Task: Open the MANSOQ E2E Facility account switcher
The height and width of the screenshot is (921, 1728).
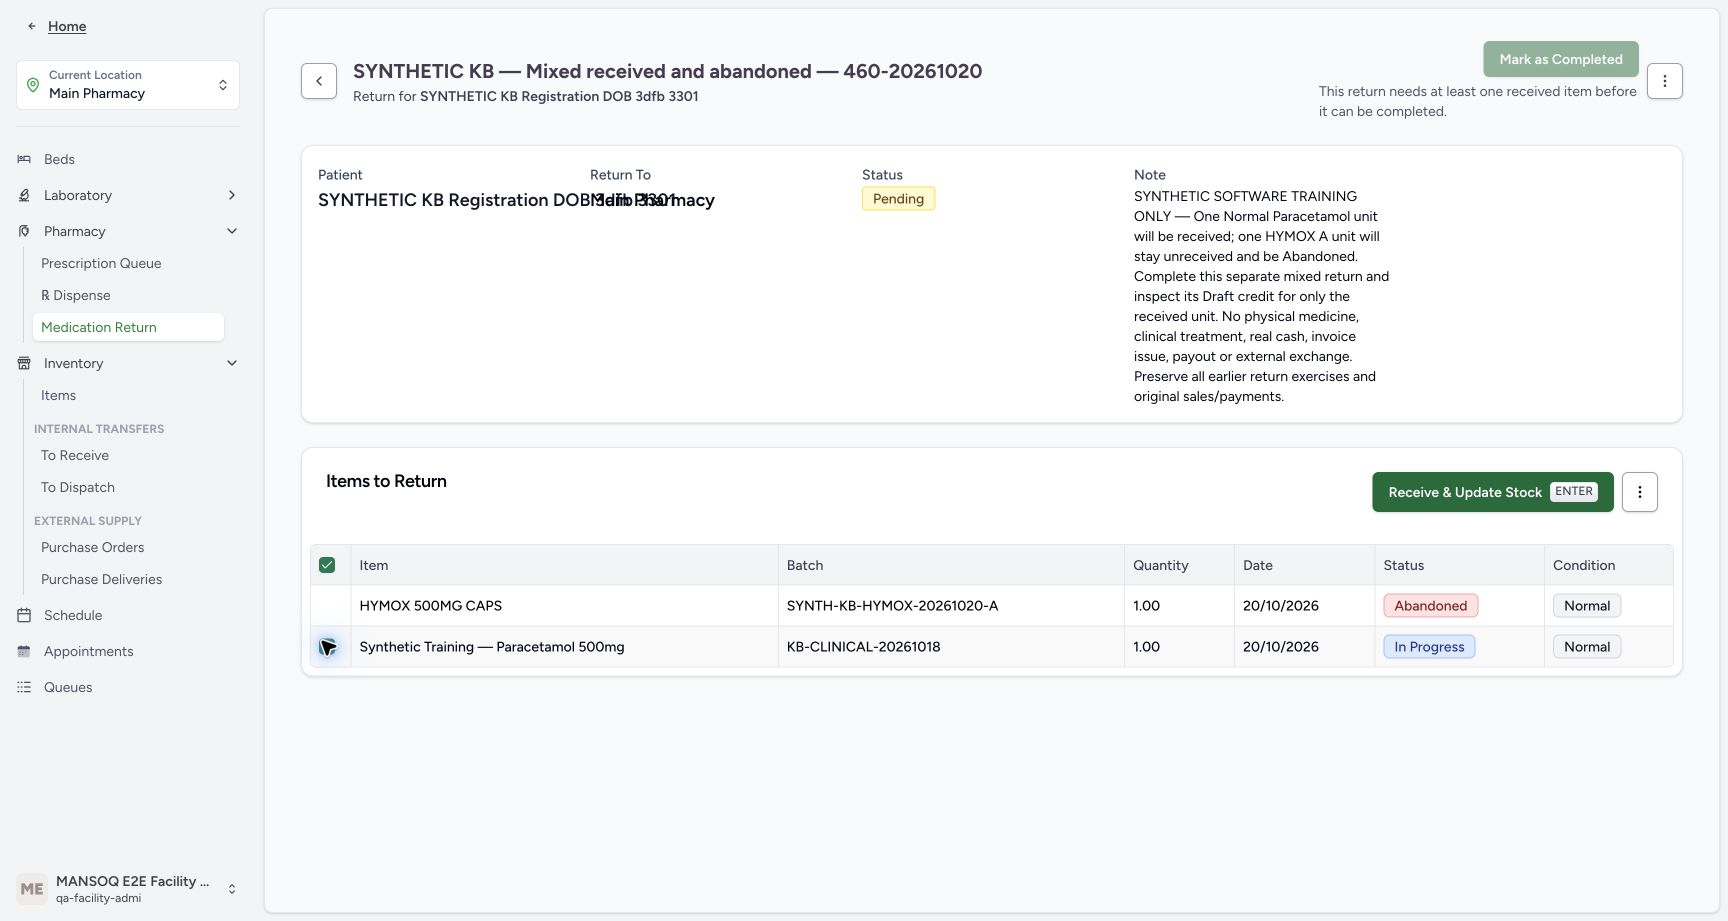Action: [128, 889]
